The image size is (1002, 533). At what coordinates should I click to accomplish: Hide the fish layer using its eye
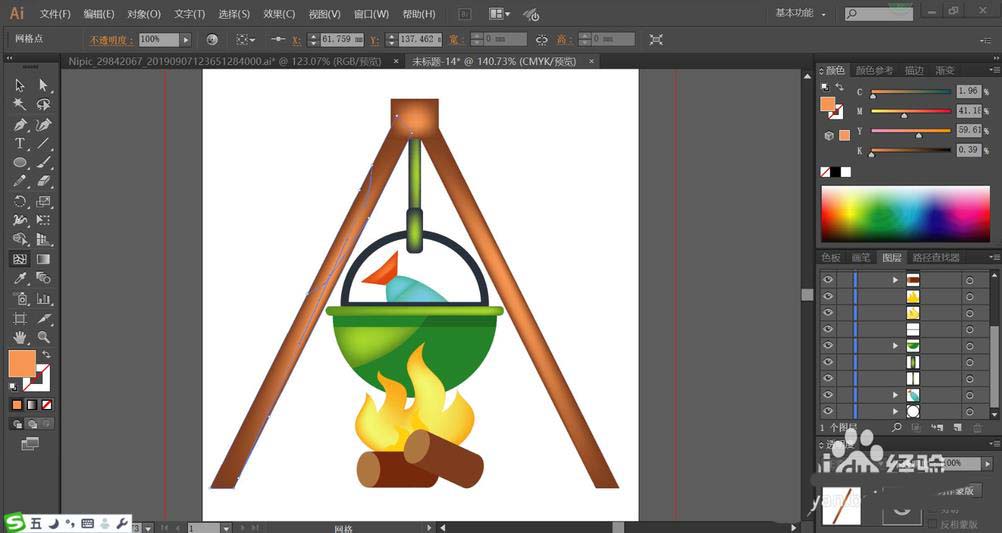pyautogui.click(x=828, y=395)
